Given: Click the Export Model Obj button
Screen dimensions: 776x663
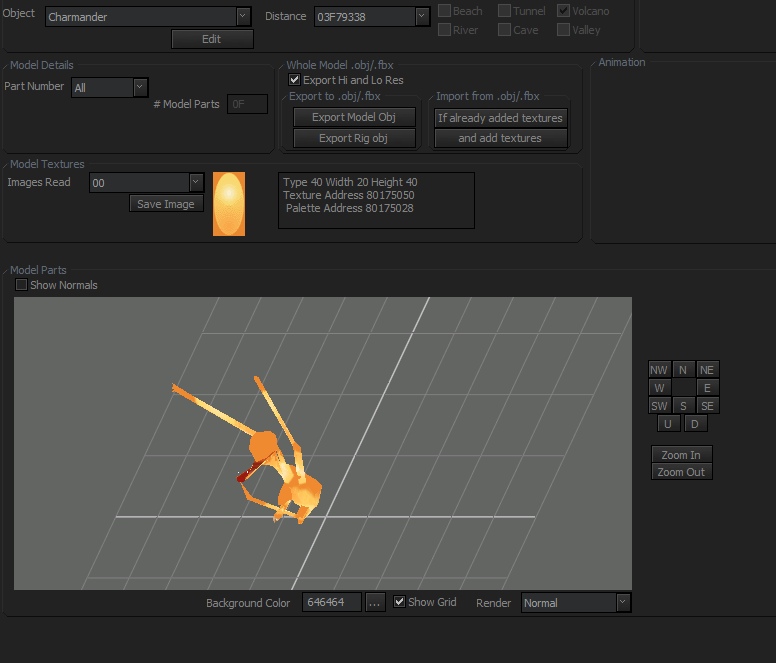Looking at the screenshot, I should pyautogui.click(x=354, y=118).
